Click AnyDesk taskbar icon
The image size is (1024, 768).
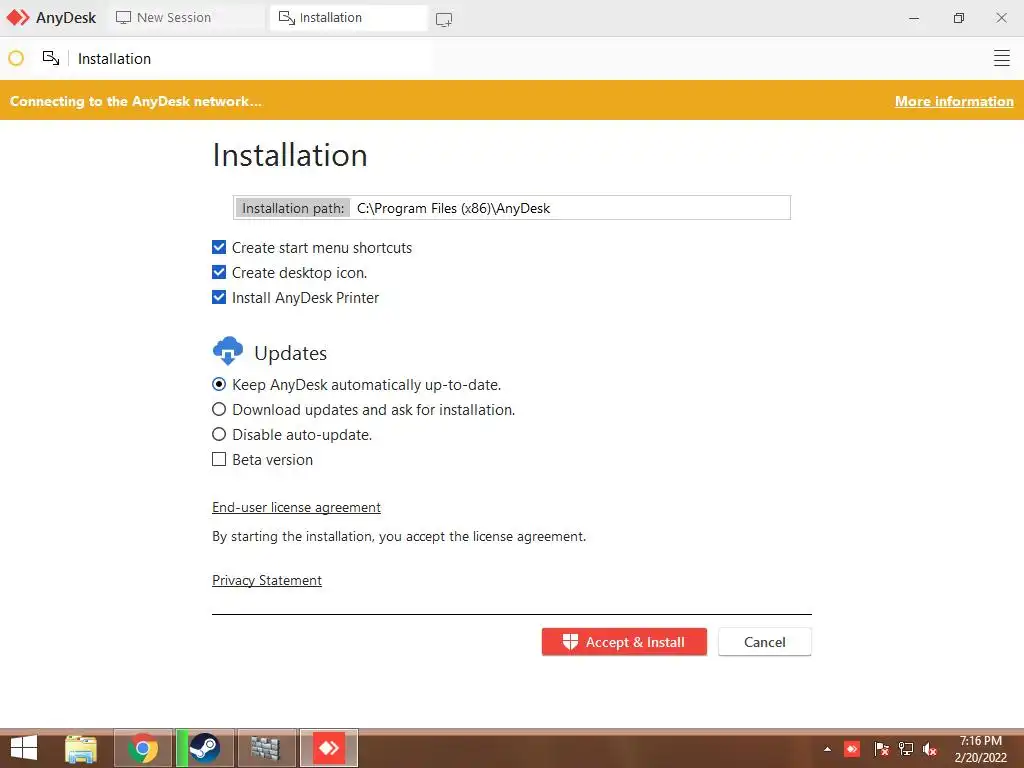[x=328, y=748]
